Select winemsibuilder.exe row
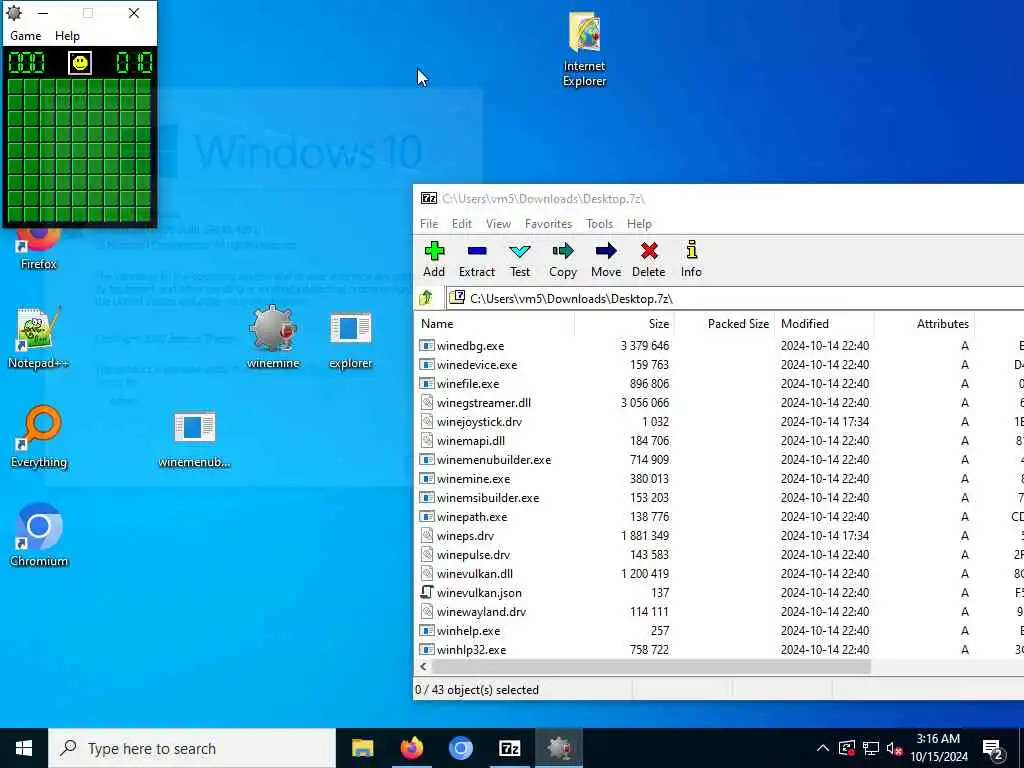 [x=718, y=498]
